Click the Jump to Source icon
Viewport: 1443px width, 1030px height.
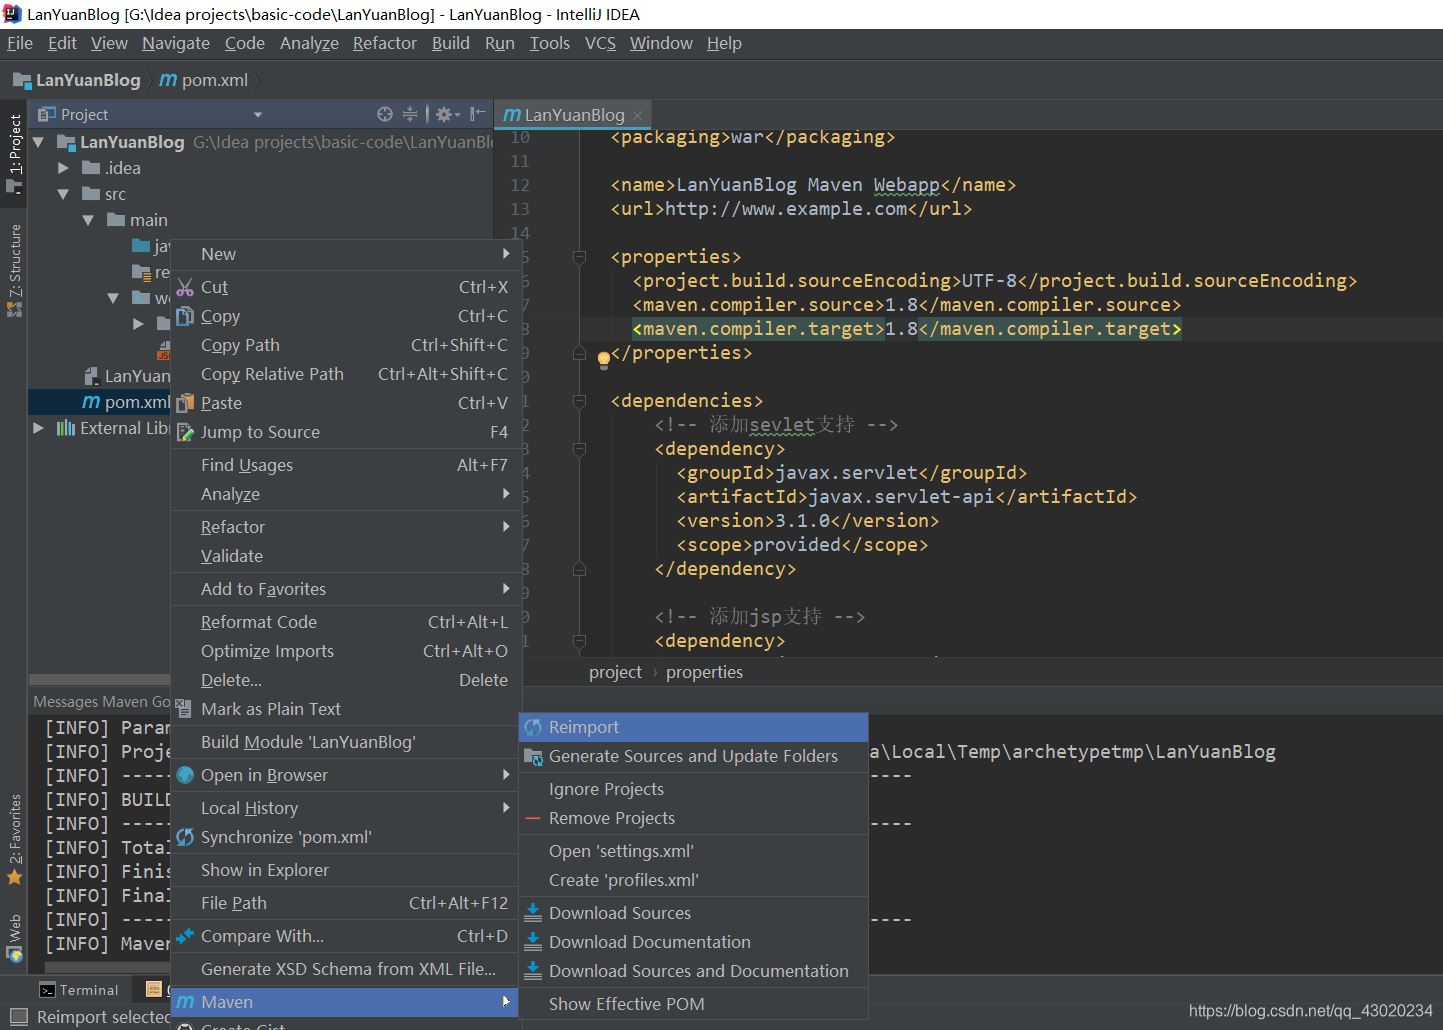(x=185, y=432)
